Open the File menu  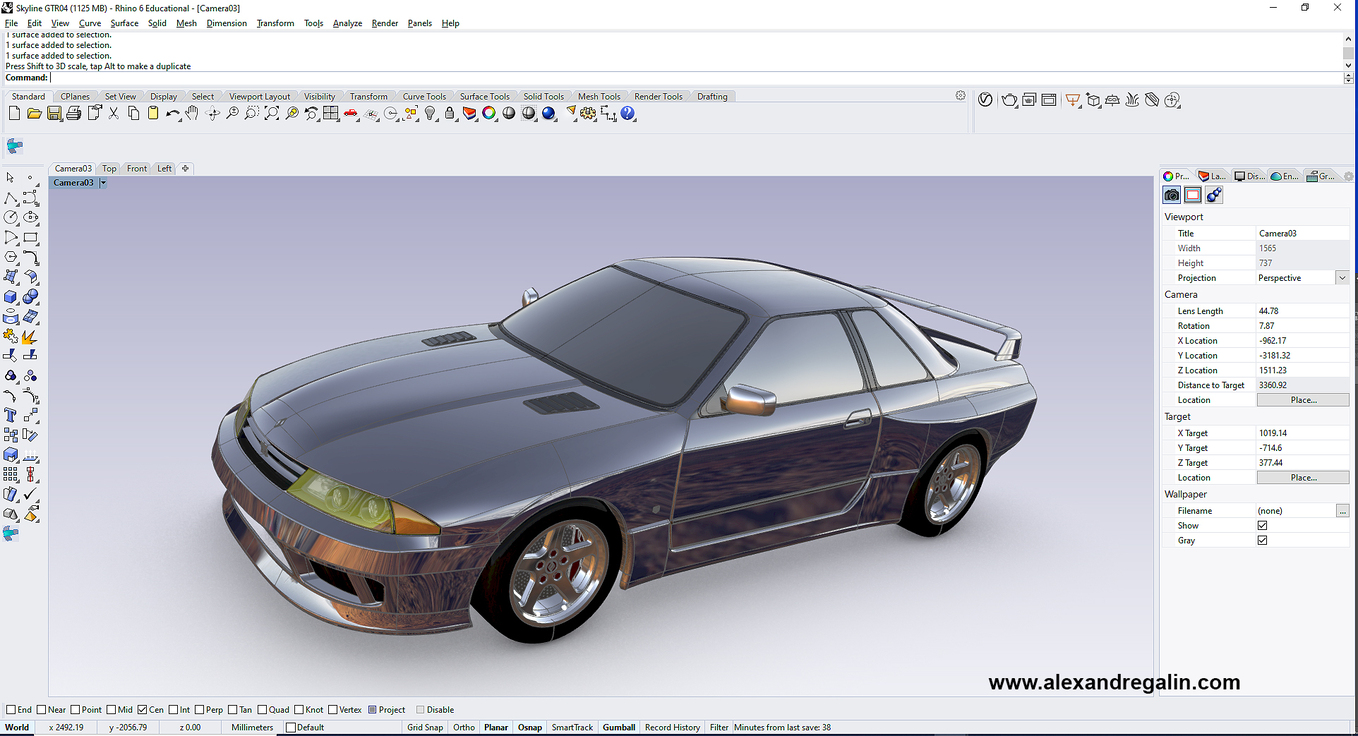click(x=11, y=23)
